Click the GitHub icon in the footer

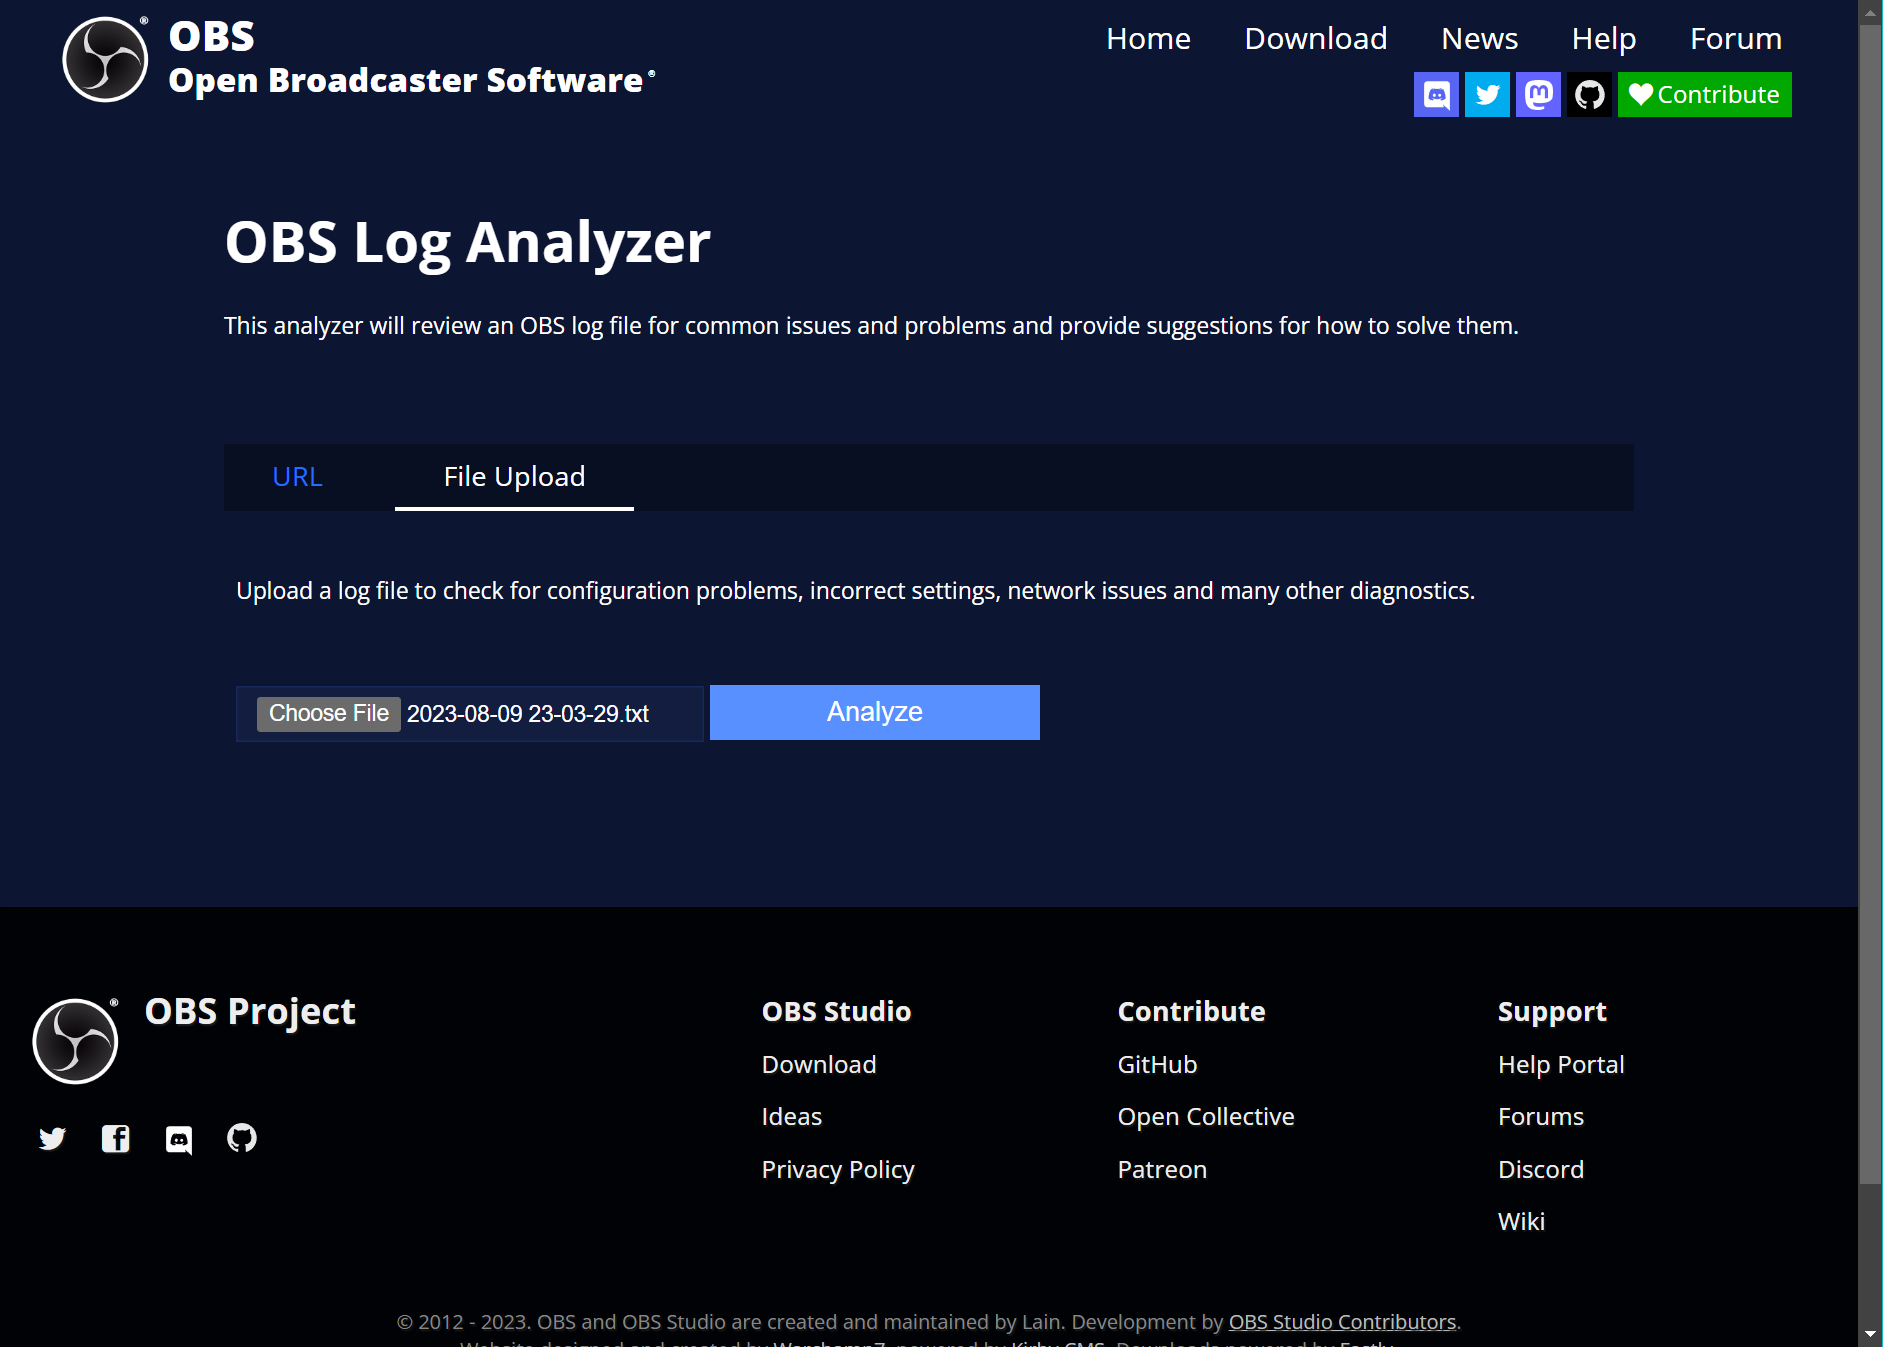pos(242,1138)
